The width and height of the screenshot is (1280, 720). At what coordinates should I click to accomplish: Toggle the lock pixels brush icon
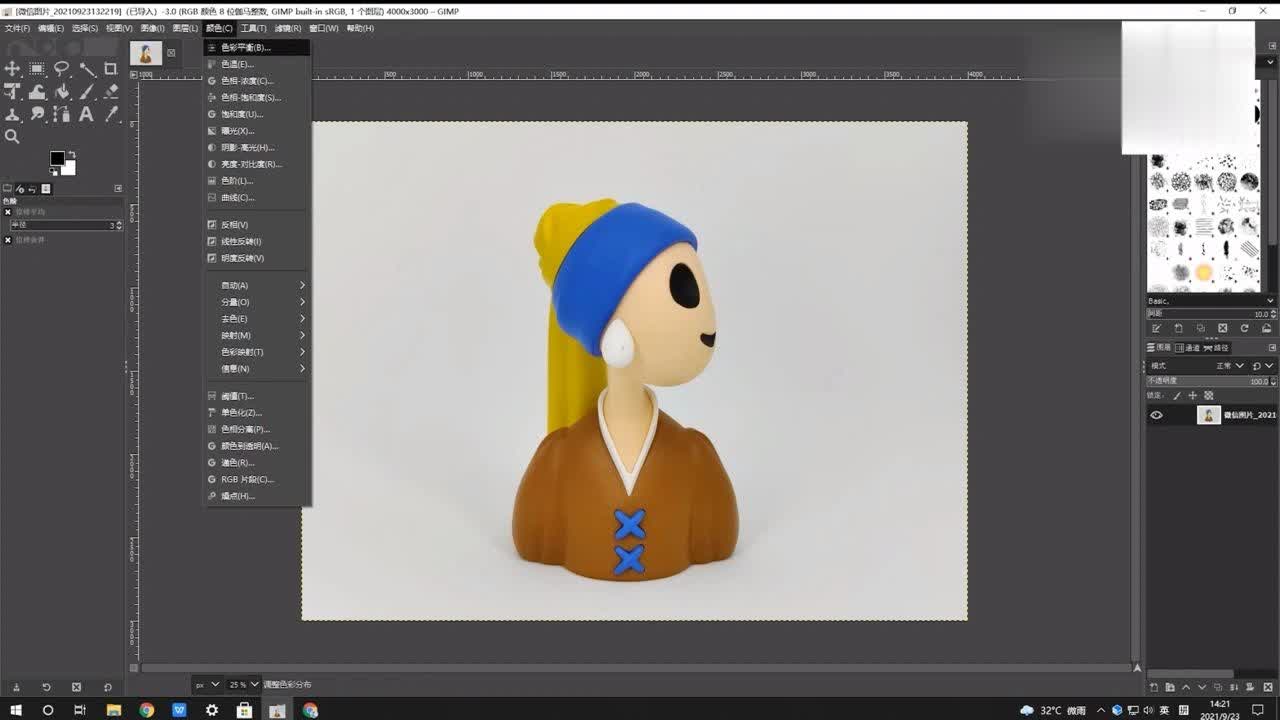[1177, 395]
